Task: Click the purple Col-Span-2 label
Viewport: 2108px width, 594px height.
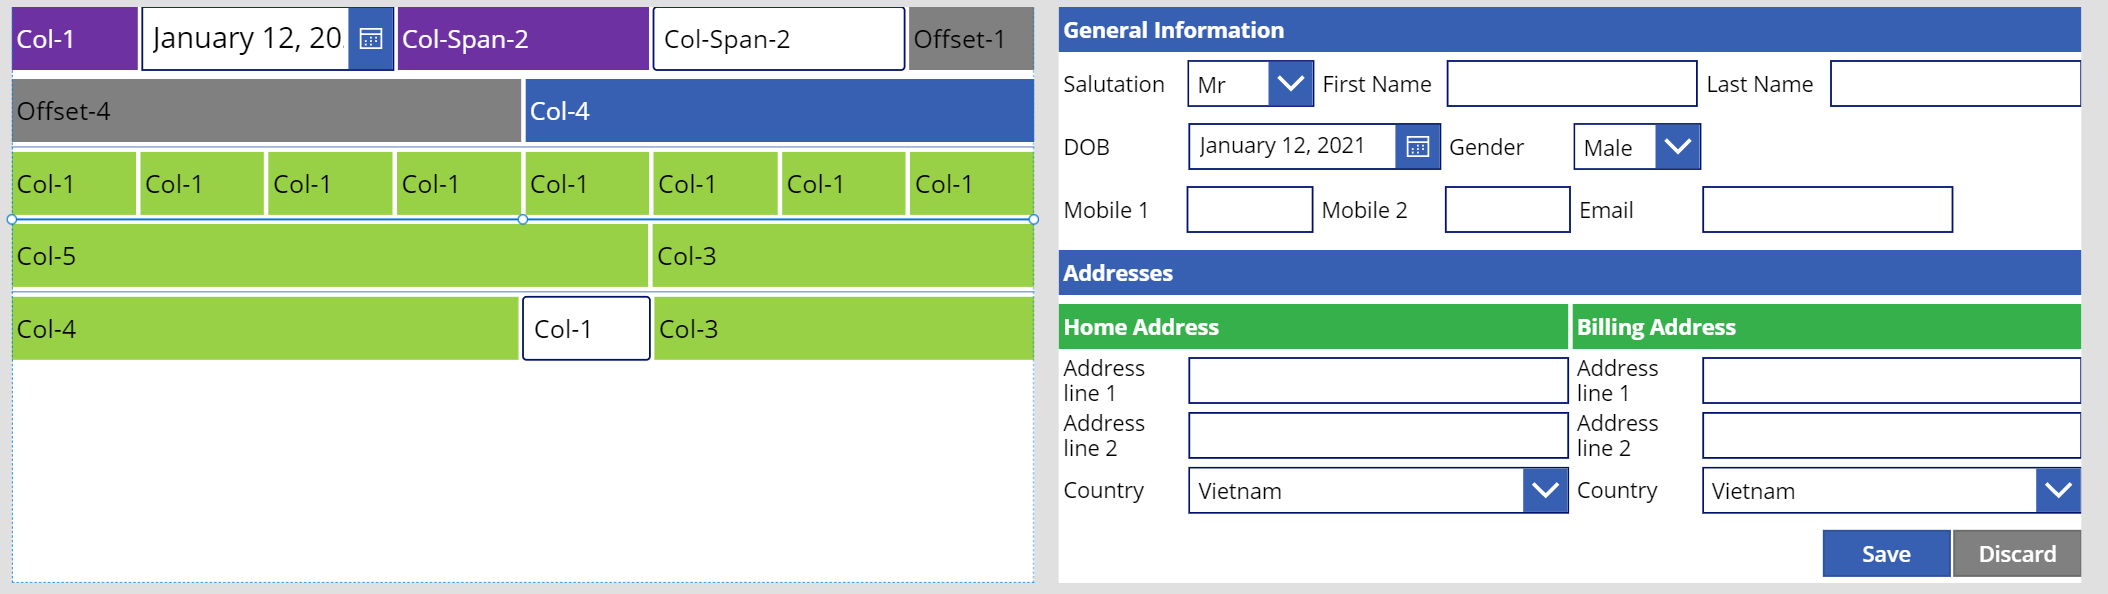Action: point(523,39)
